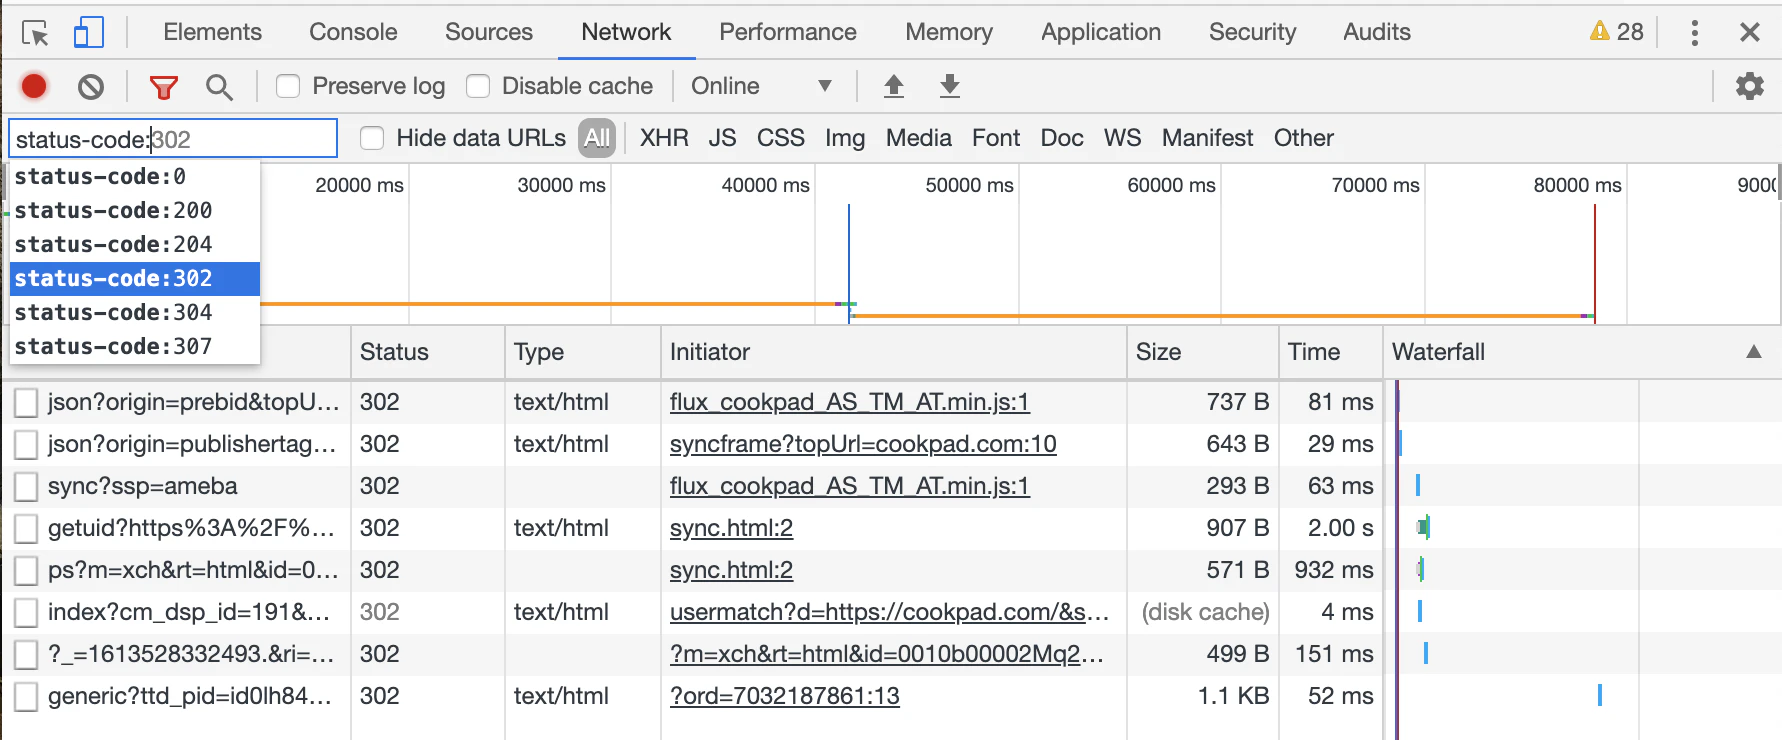1782x740 pixels.
Task: Enable Disable cache checkbox
Action: click(x=478, y=86)
